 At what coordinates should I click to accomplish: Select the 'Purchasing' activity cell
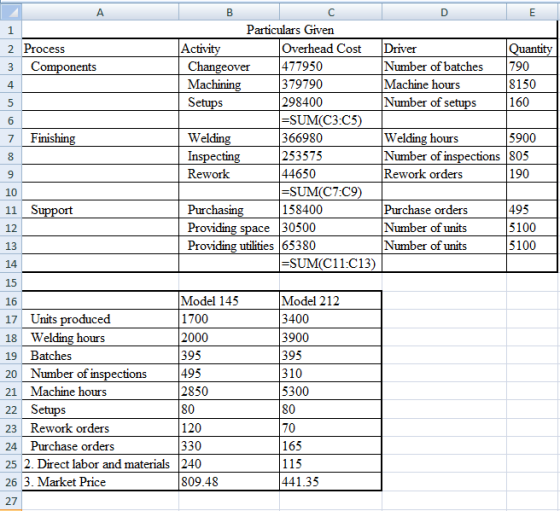click(x=229, y=210)
